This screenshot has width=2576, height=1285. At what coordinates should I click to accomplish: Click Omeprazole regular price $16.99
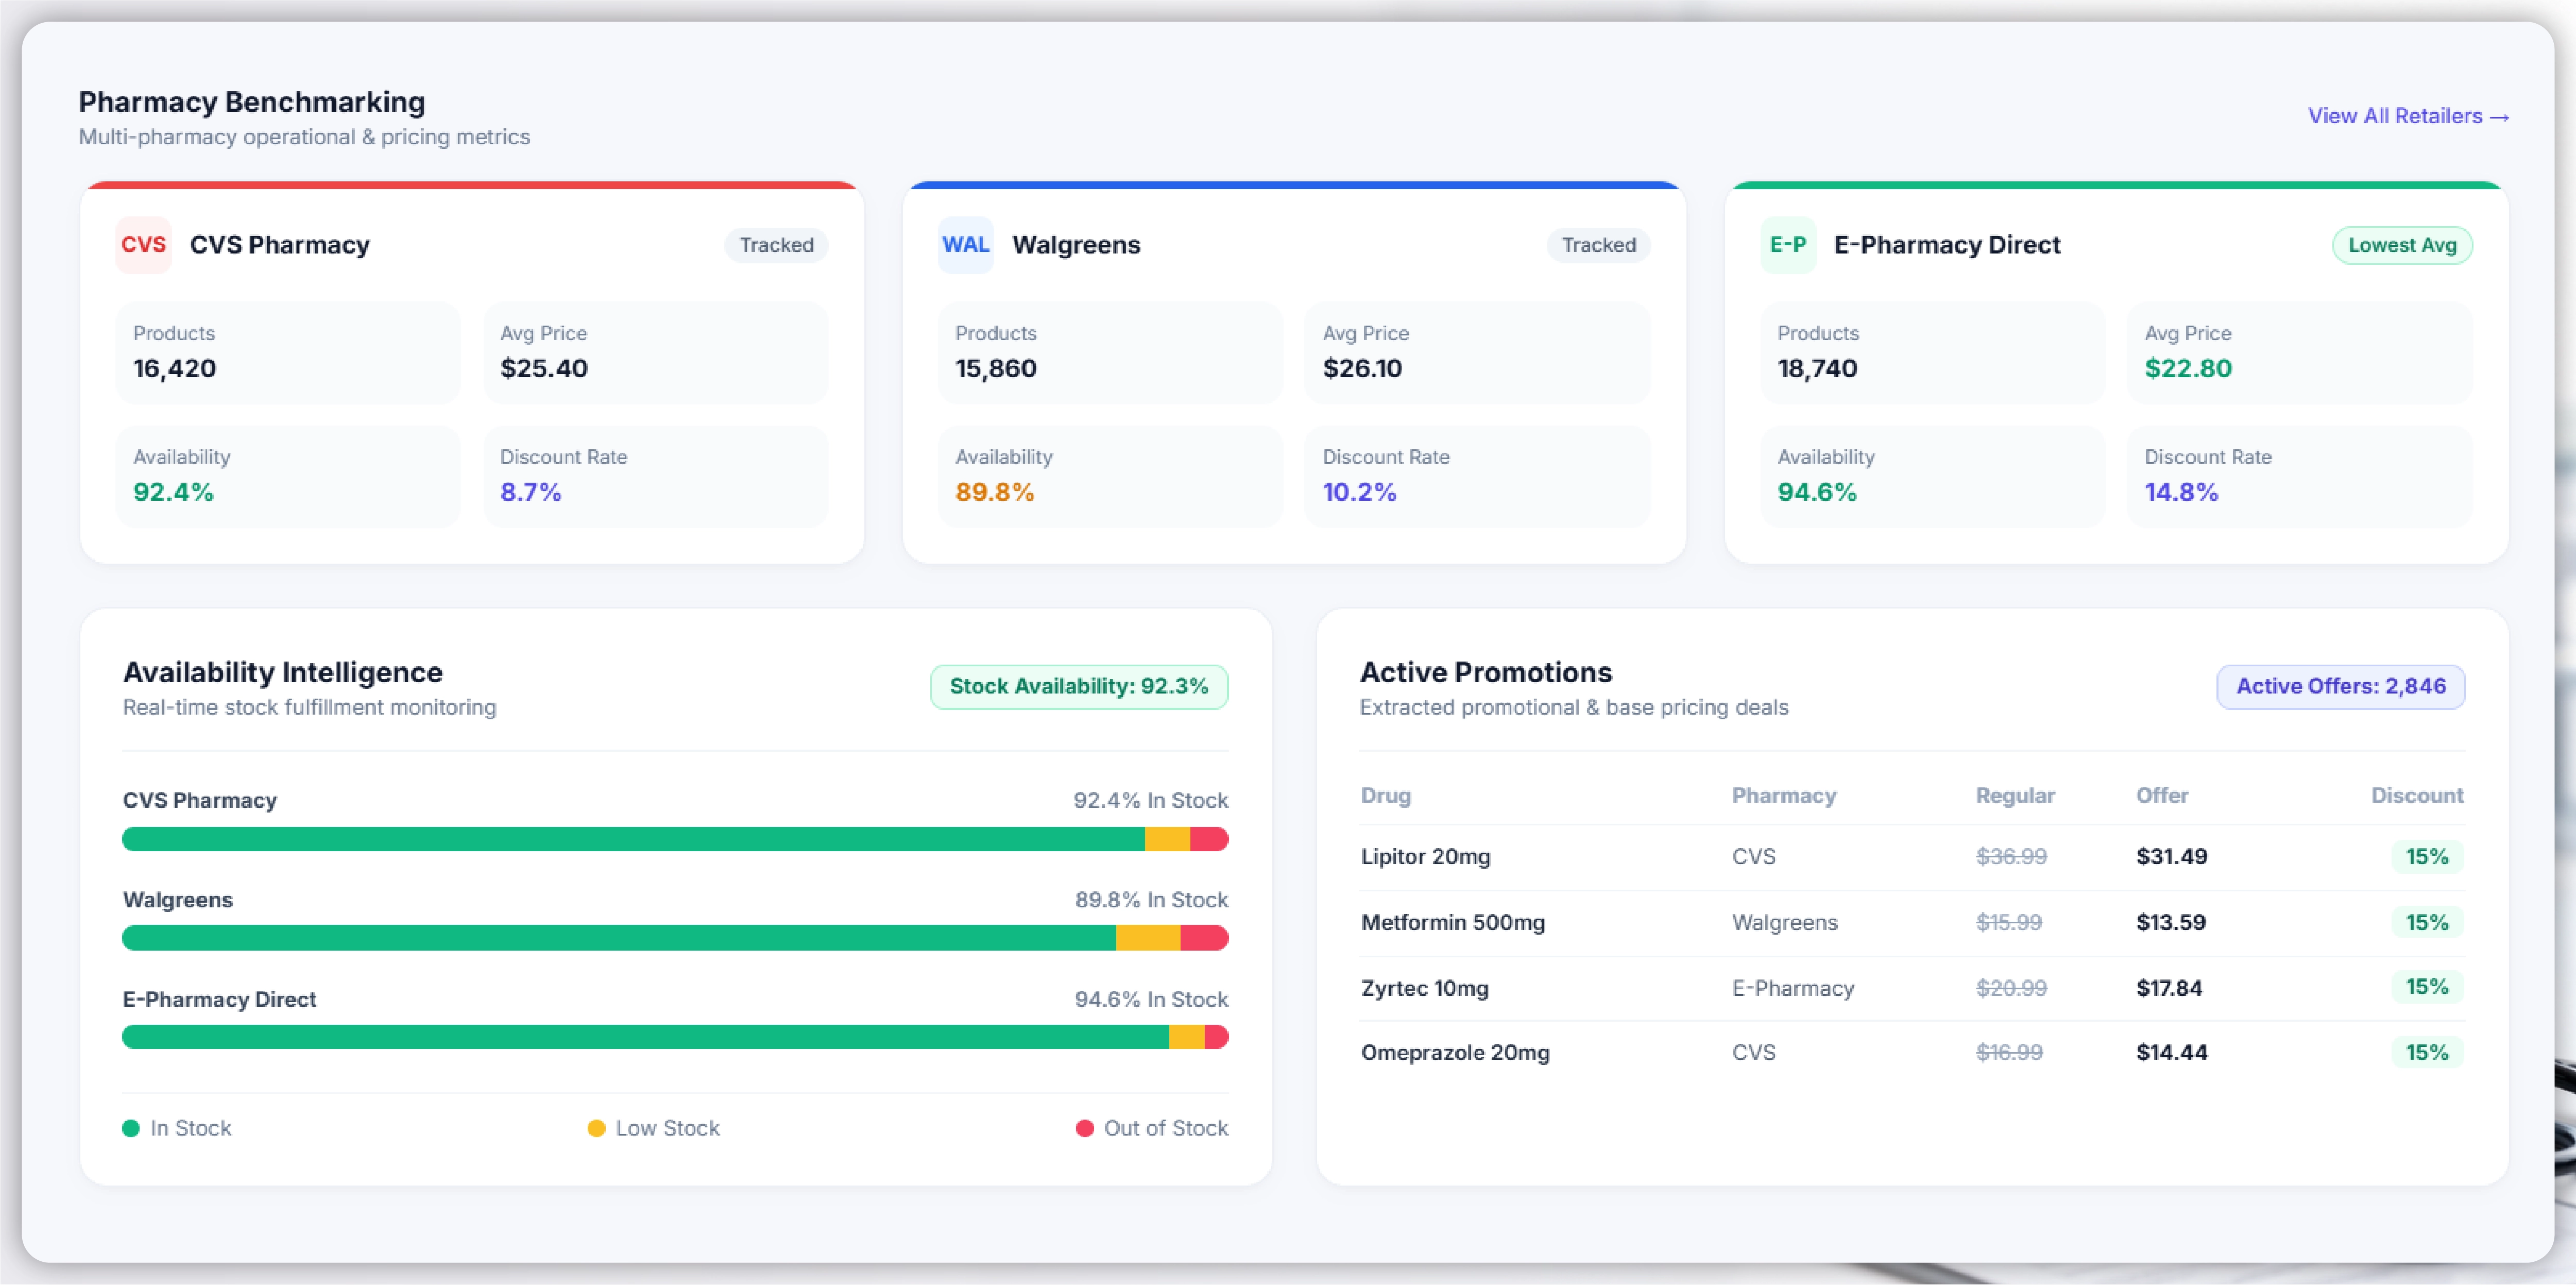coord(2009,1053)
